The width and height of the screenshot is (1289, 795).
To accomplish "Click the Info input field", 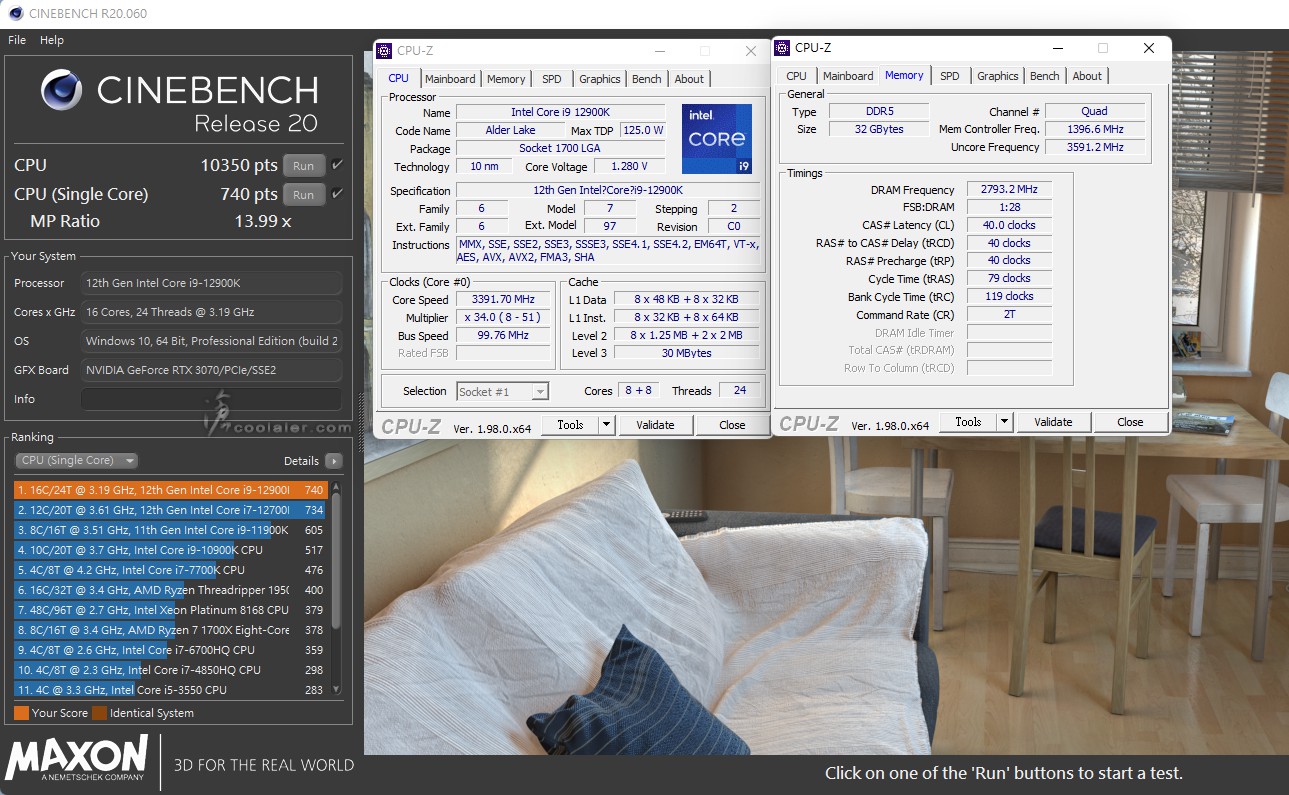I will pos(211,399).
